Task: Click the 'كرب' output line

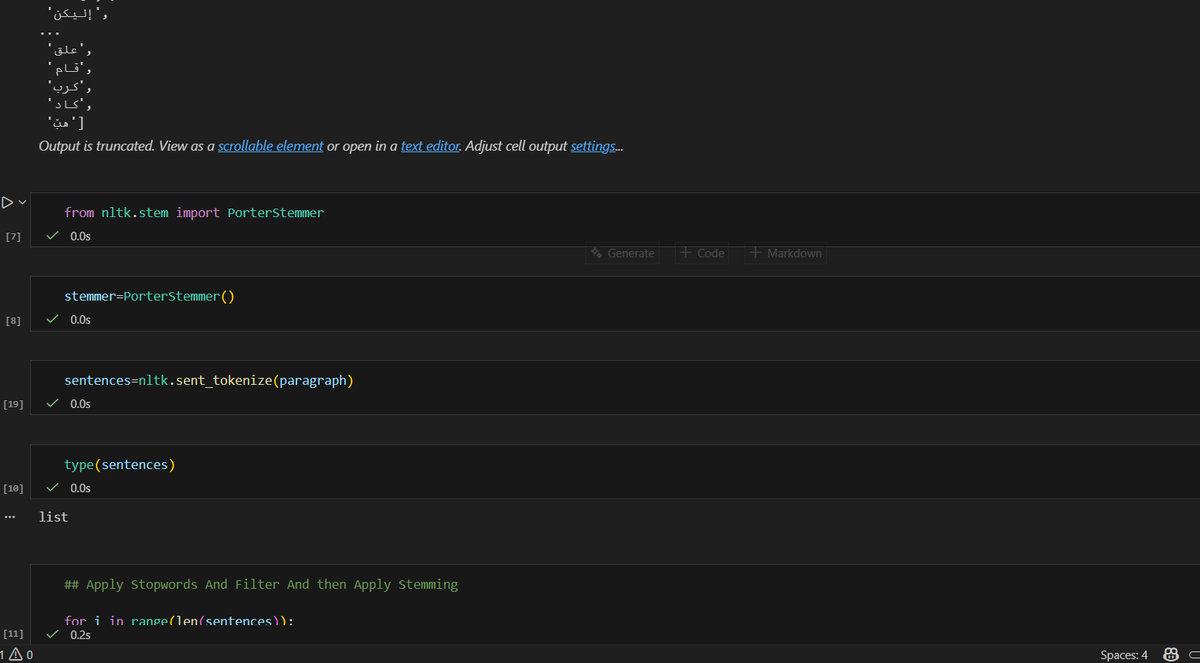Action: point(70,86)
